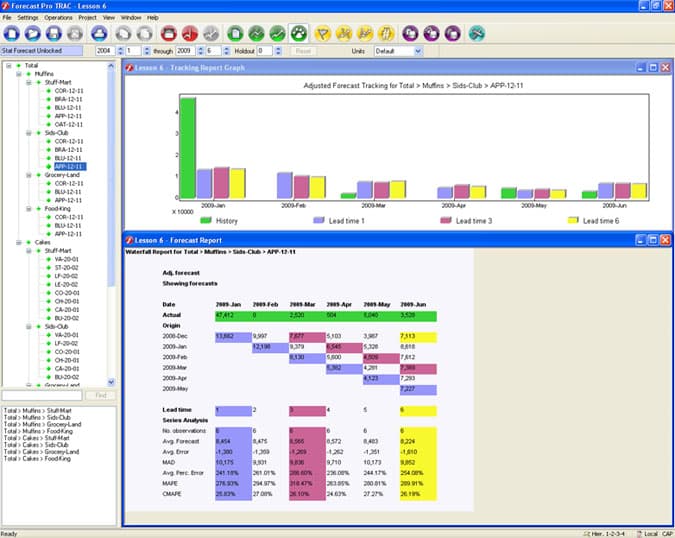The width and height of the screenshot is (675, 538).
Task: Collapse Sids-Club under Muffins
Action: click(28, 133)
